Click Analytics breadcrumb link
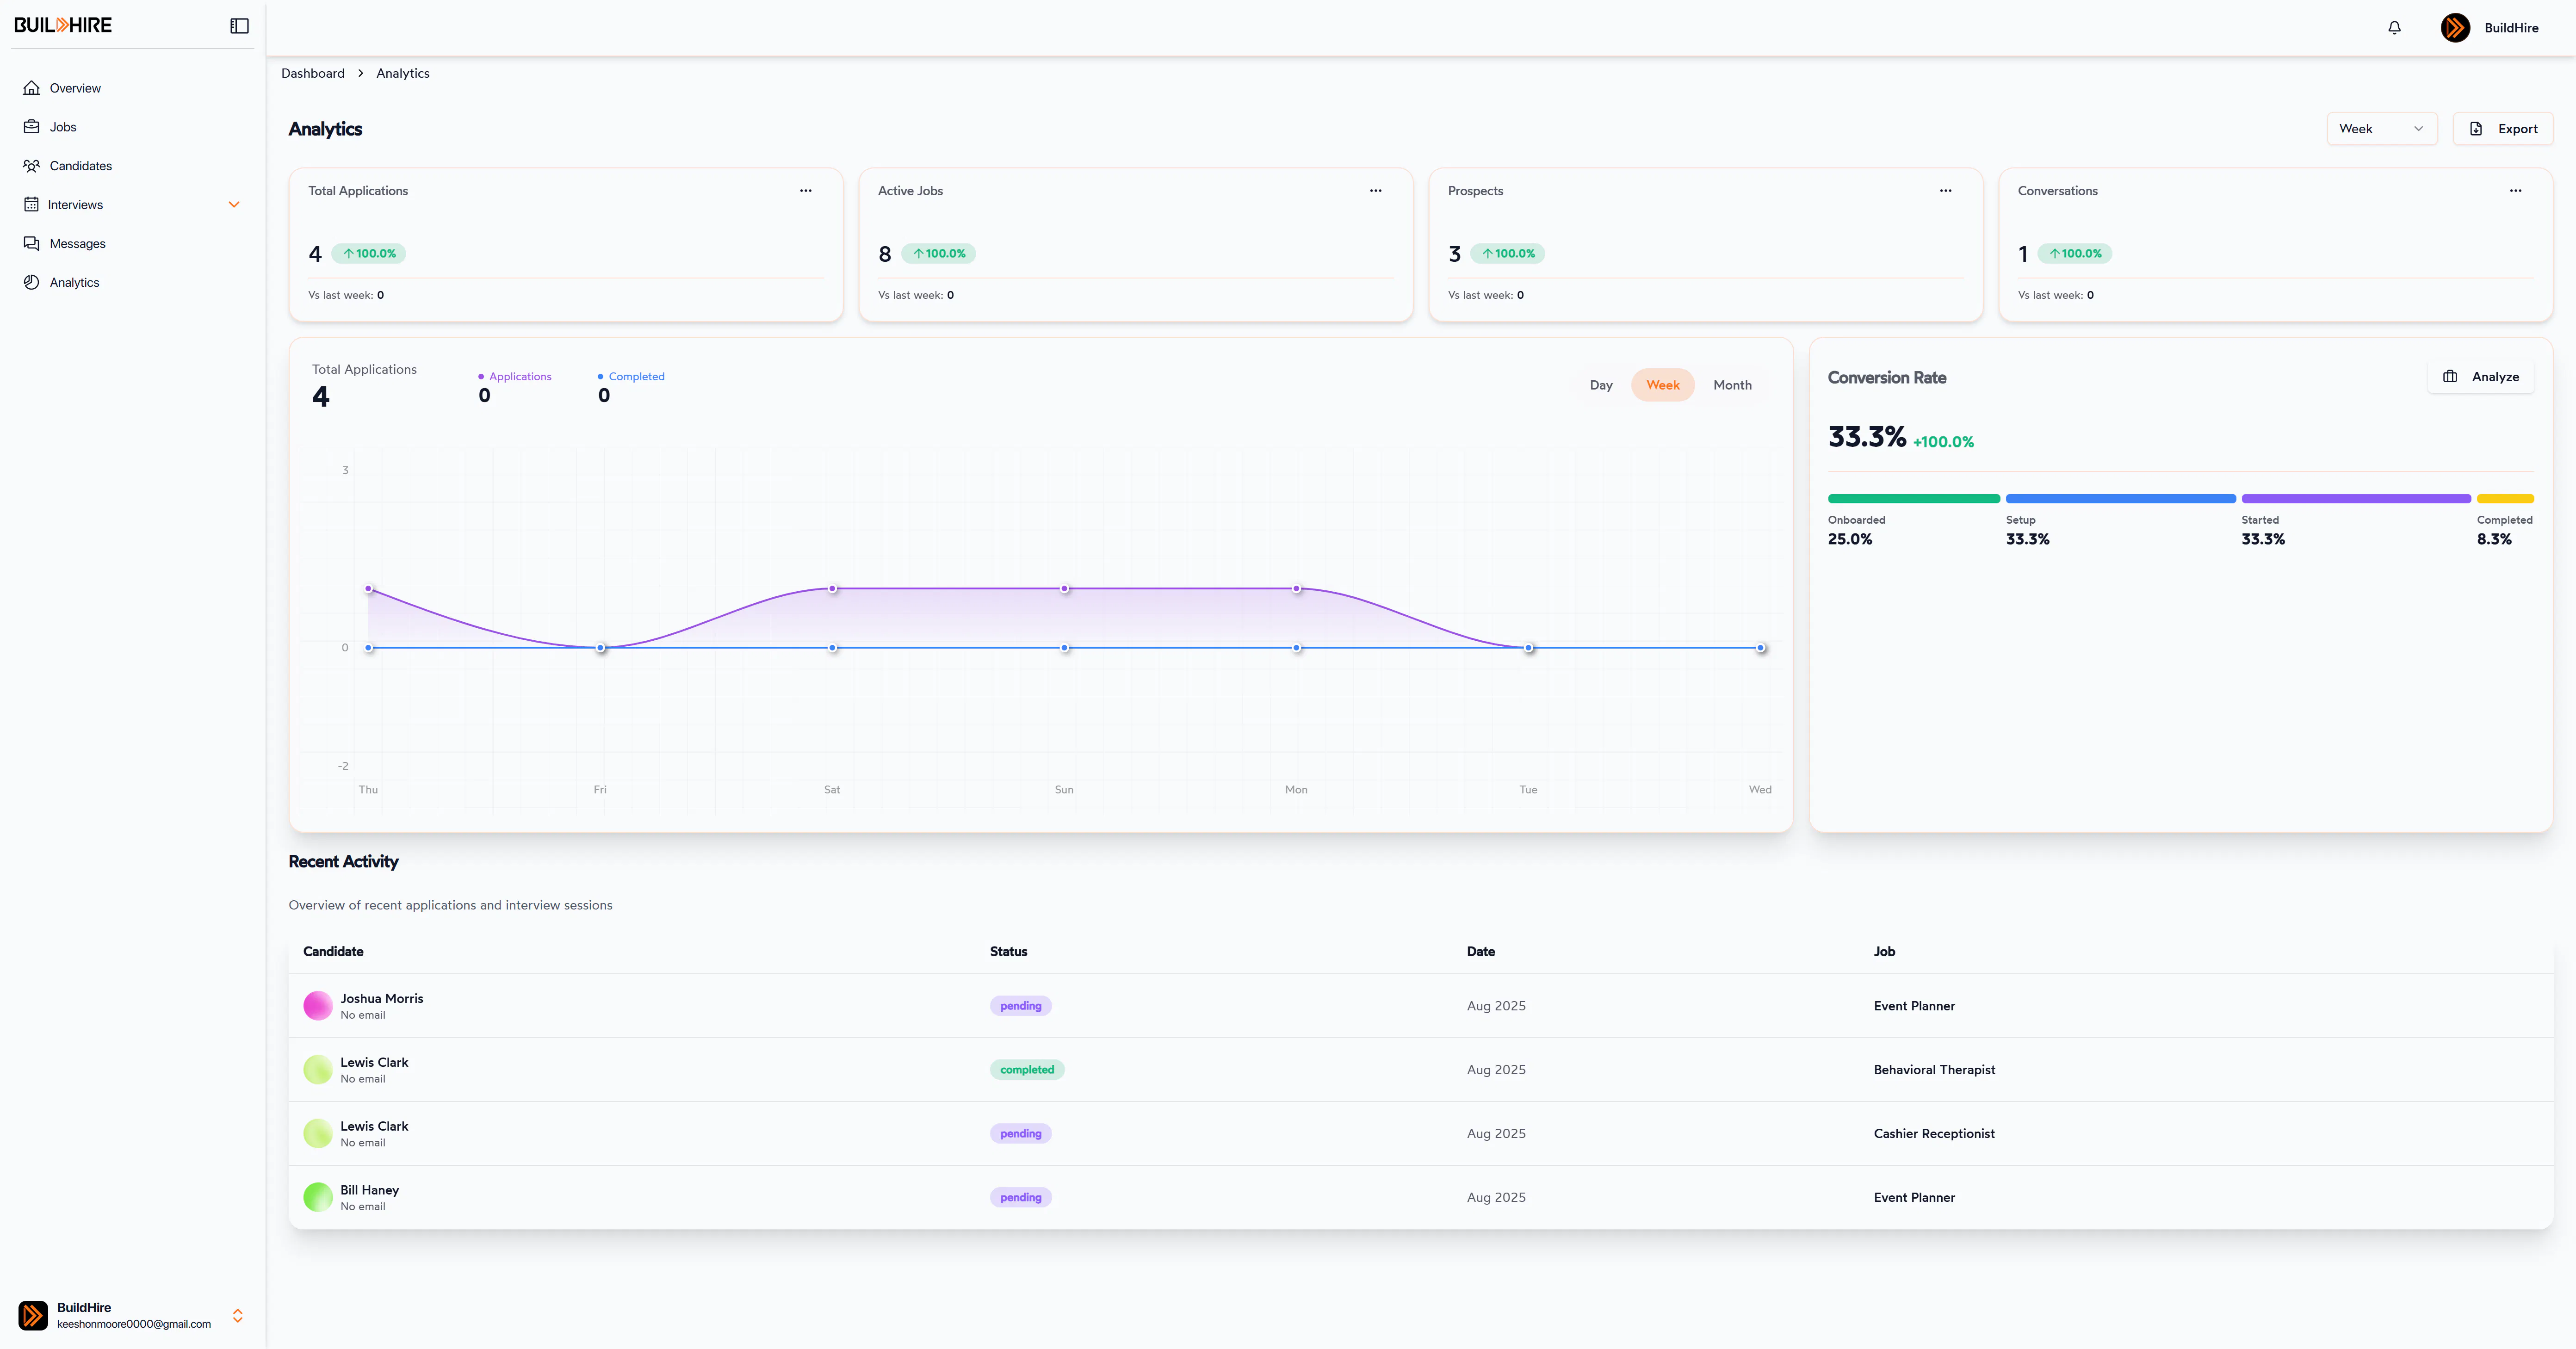 [x=403, y=74]
